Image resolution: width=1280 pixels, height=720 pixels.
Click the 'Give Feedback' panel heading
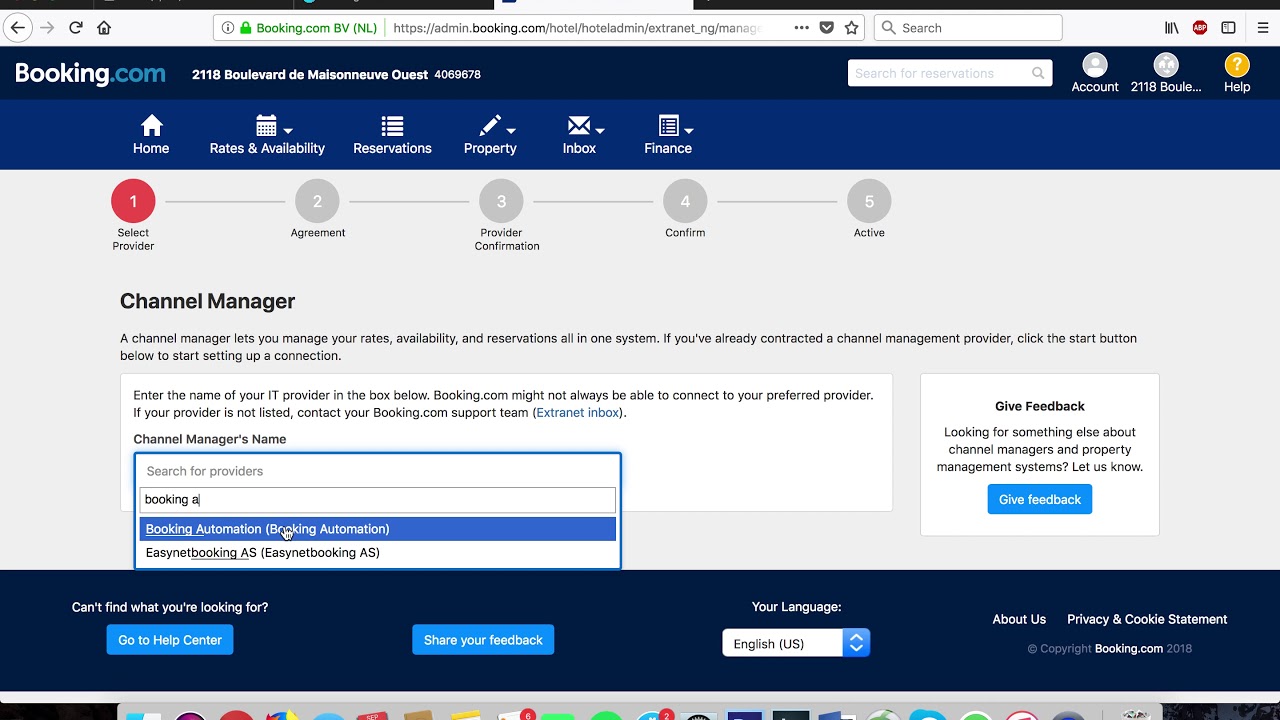coord(1040,406)
